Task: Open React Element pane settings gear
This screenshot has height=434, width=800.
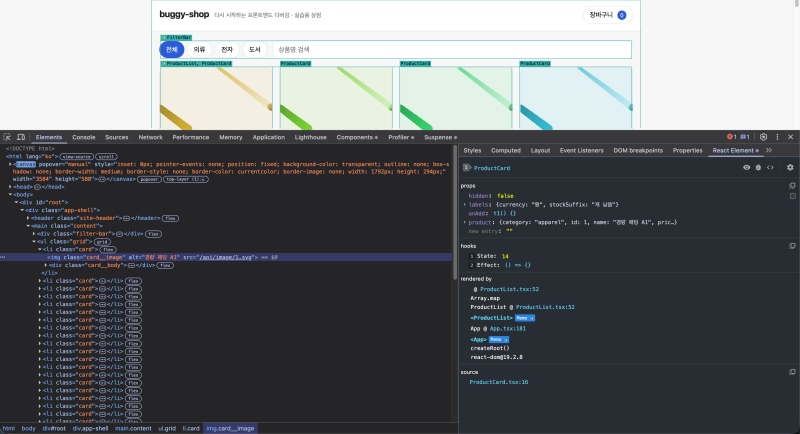Action: click(x=790, y=167)
